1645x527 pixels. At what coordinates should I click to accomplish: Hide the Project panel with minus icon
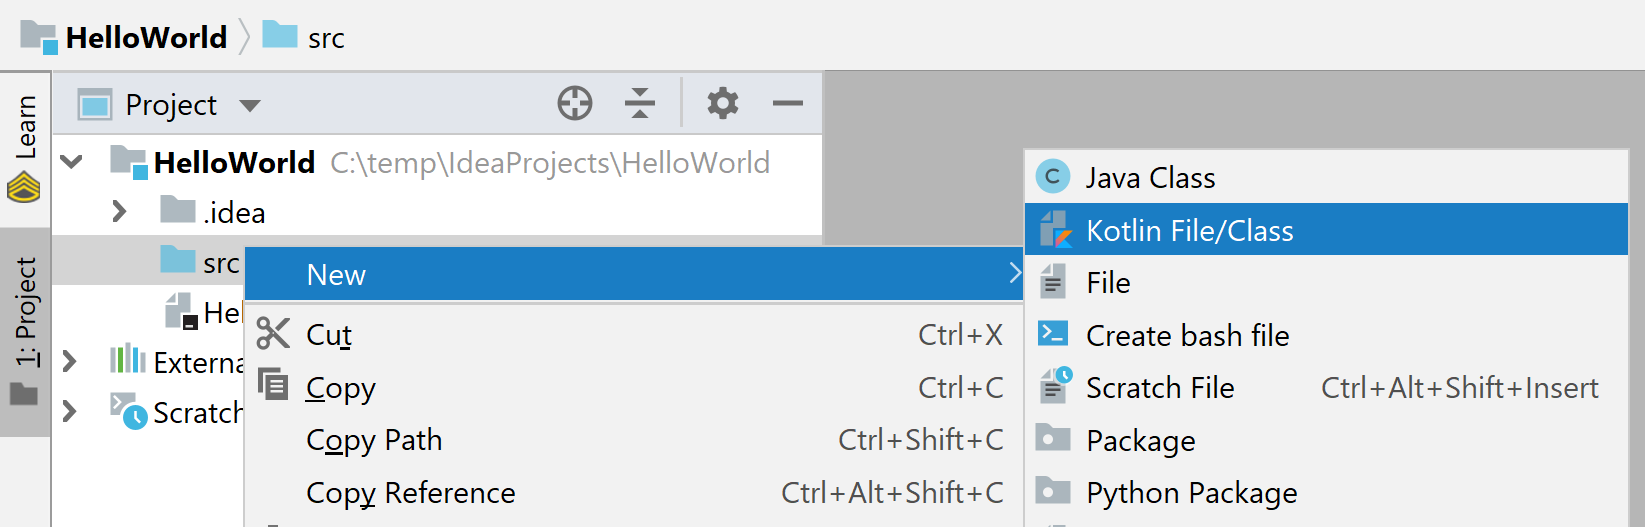[787, 103]
